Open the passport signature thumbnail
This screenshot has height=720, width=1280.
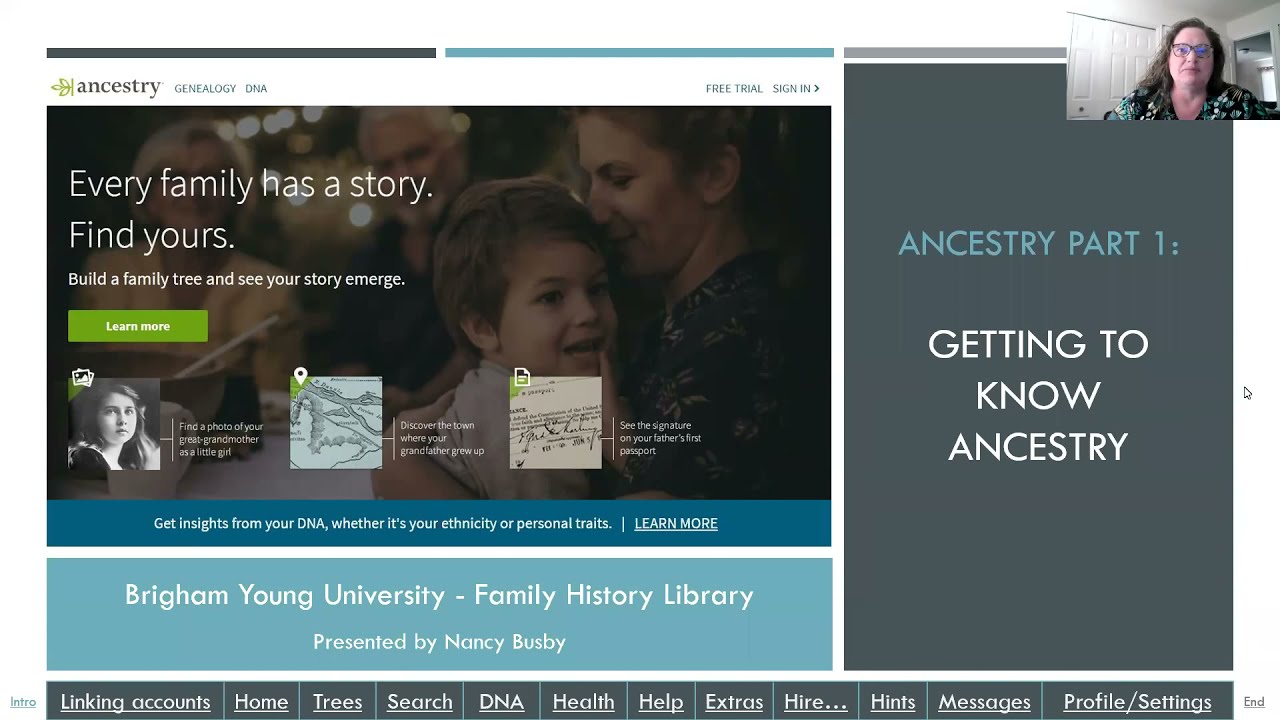556,423
